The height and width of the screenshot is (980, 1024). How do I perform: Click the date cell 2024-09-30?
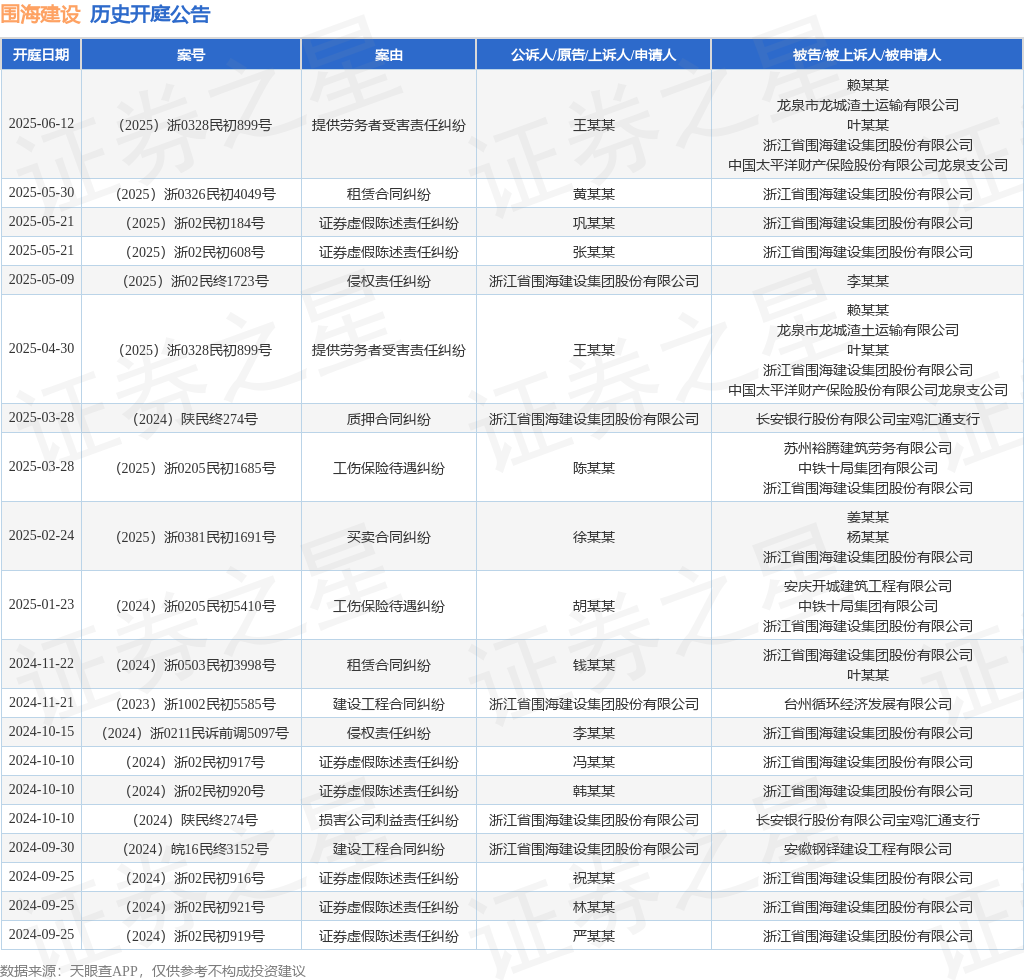tap(41, 847)
